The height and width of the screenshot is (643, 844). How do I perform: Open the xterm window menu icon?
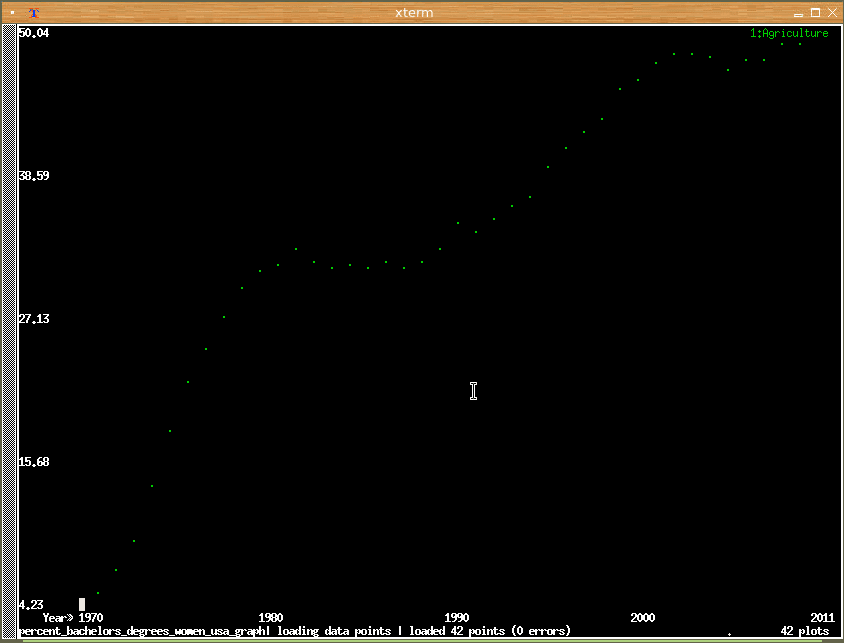coord(34,13)
